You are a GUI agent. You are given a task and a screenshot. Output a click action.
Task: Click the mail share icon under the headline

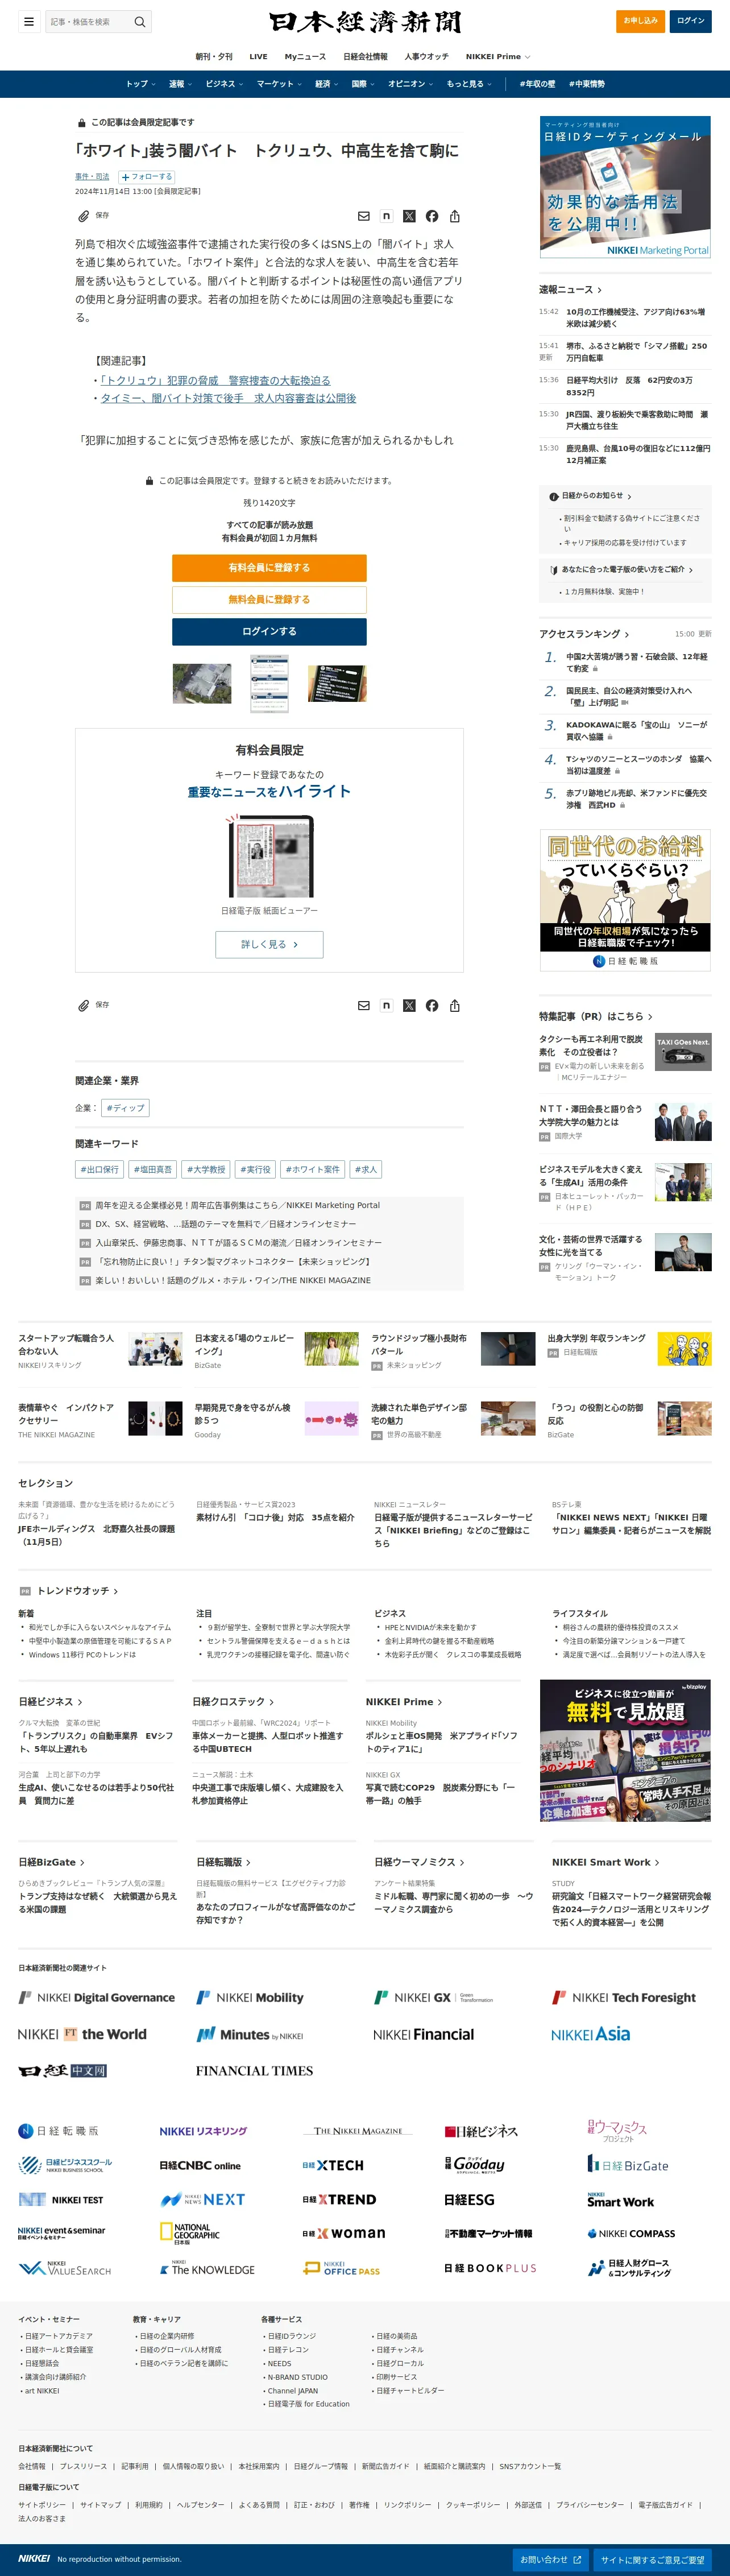(364, 216)
